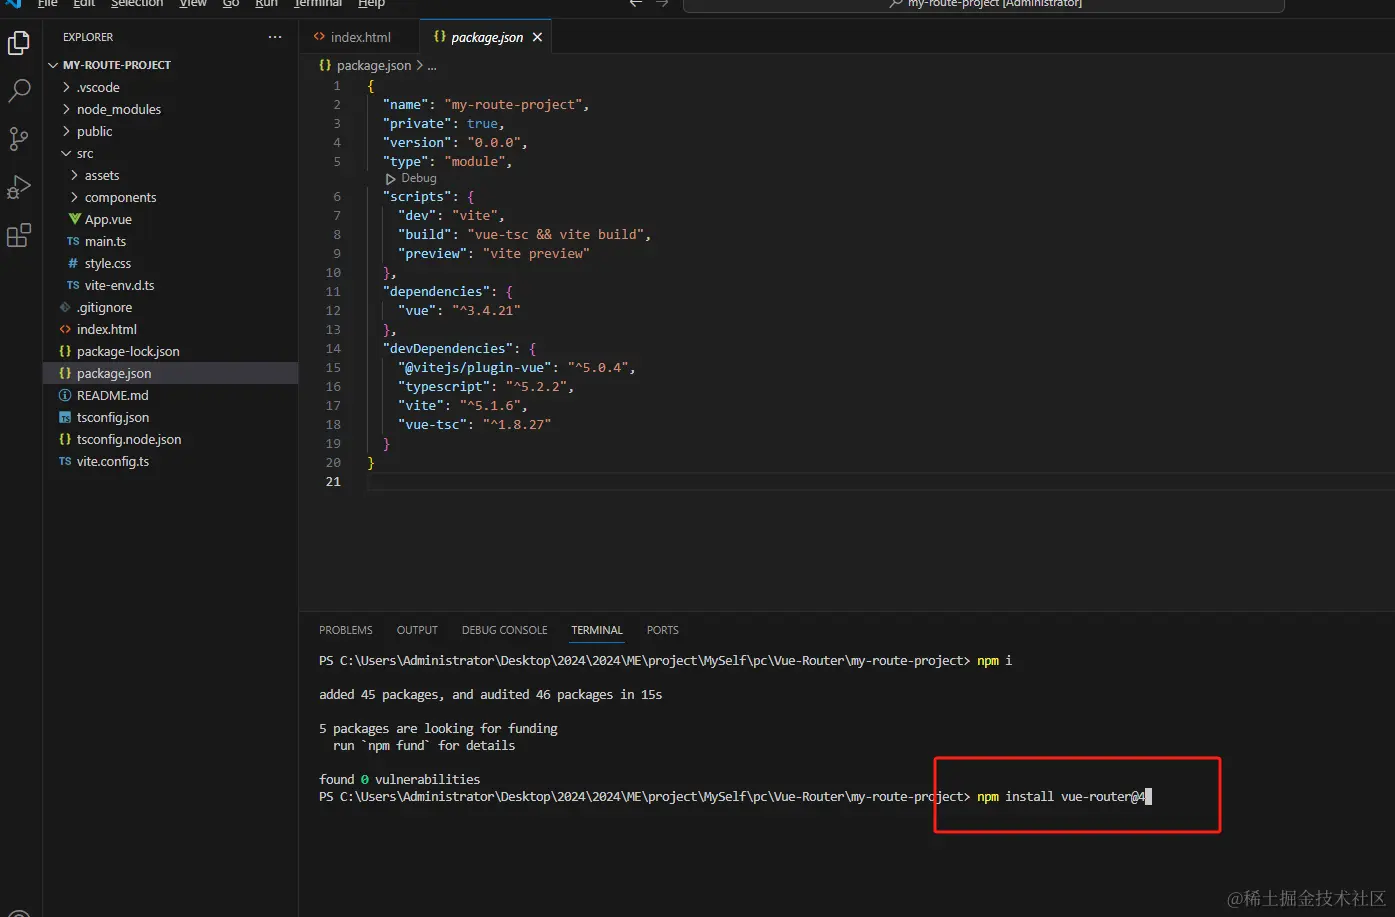Open the Extensions view
Image resolution: width=1395 pixels, height=917 pixels.
(x=19, y=235)
